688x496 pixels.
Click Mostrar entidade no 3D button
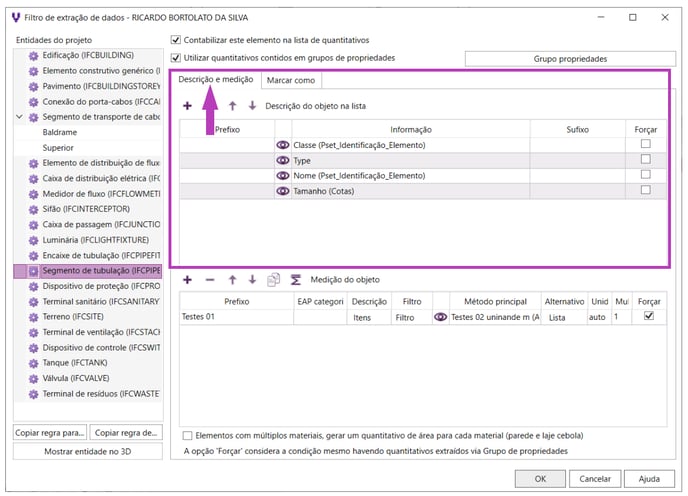88,451
